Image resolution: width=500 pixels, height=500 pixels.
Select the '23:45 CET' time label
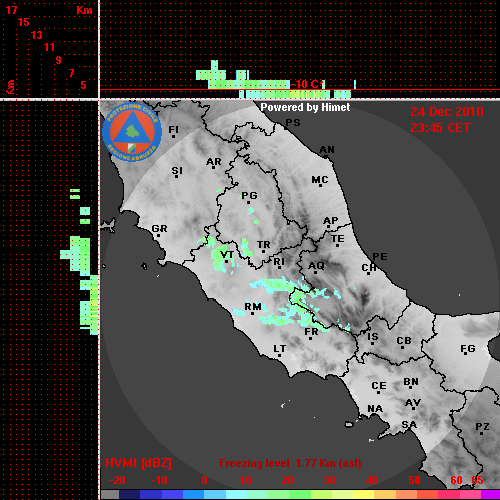pyautogui.click(x=440, y=128)
